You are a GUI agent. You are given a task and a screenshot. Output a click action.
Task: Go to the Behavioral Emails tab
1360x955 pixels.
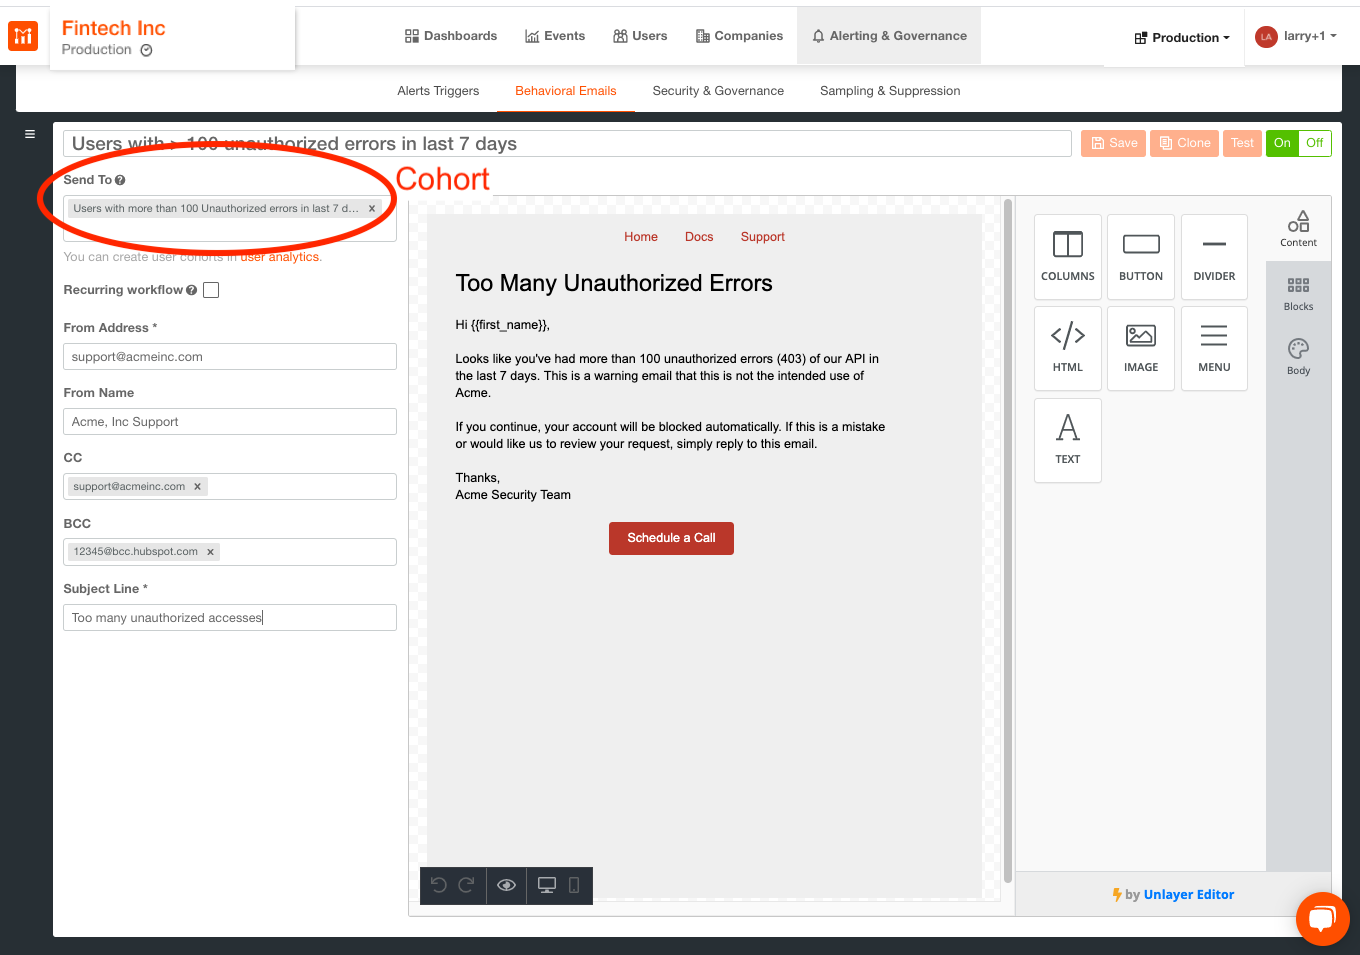click(x=566, y=91)
